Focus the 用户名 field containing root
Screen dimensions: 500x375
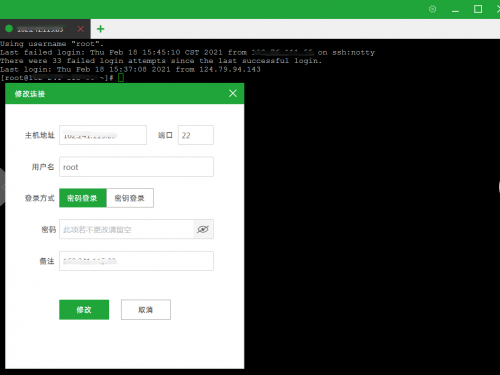pos(136,167)
